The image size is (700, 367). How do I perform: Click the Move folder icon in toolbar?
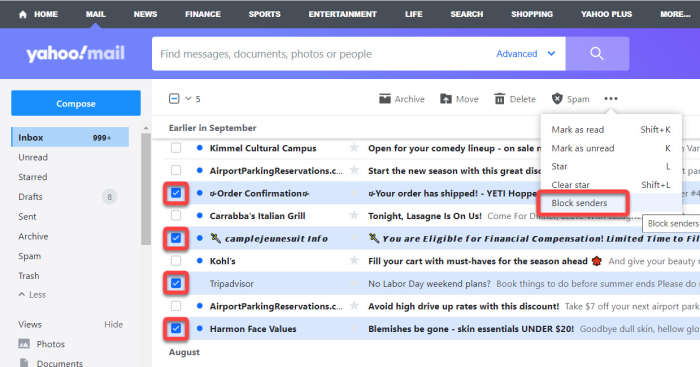pyautogui.click(x=446, y=99)
